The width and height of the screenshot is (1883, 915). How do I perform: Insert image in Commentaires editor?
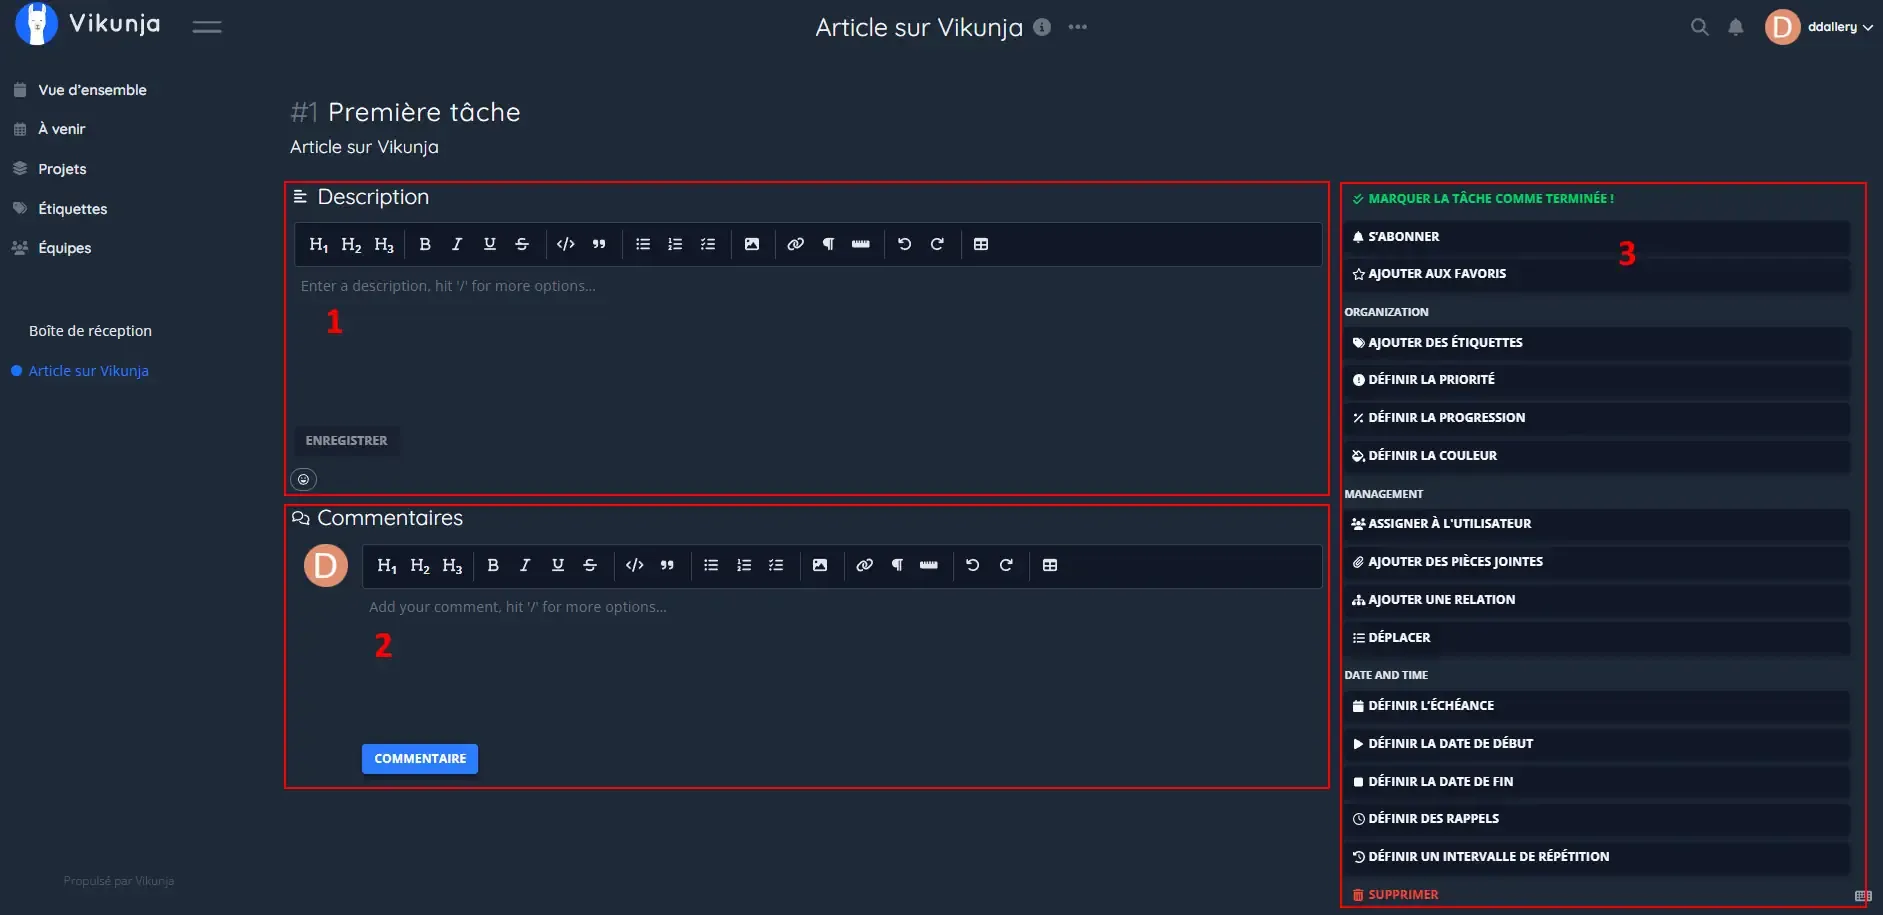820,565
